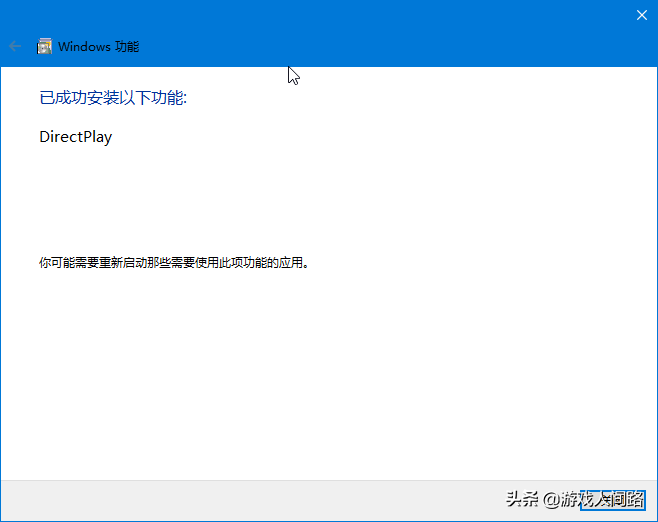Screen dimensions: 658x522
Task: Click the characters 功能 in the dialog title
Action: pos(127,46)
